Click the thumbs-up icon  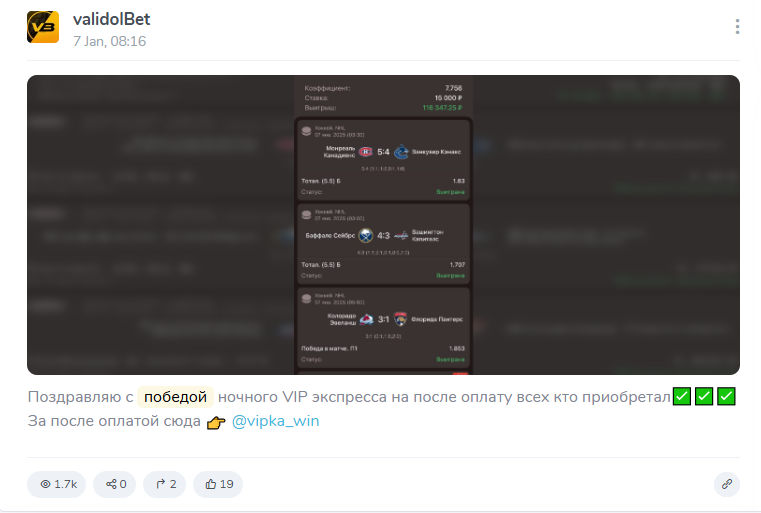click(210, 484)
